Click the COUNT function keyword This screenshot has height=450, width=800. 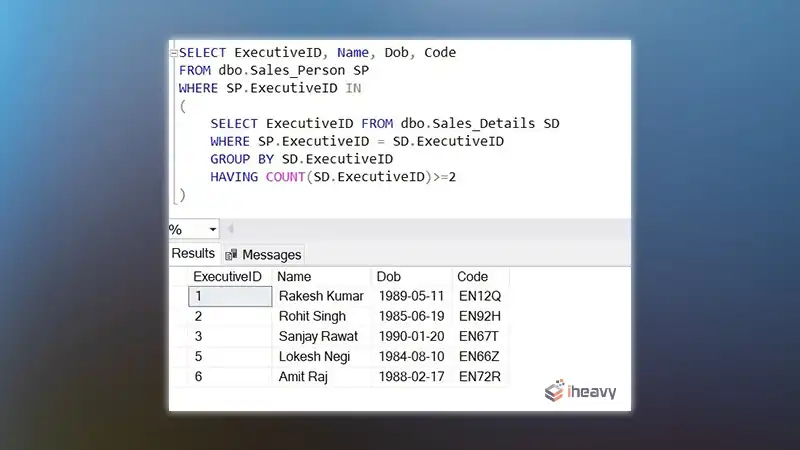(285, 177)
